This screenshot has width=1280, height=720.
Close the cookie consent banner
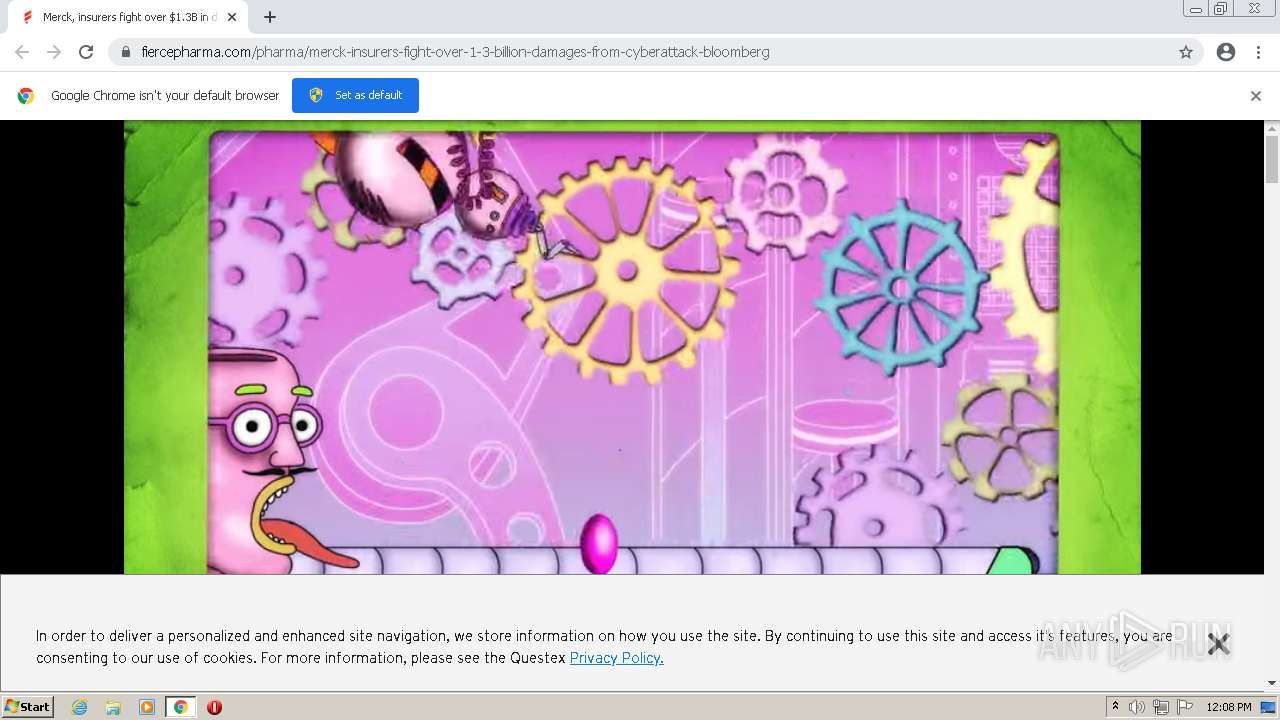1218,644
